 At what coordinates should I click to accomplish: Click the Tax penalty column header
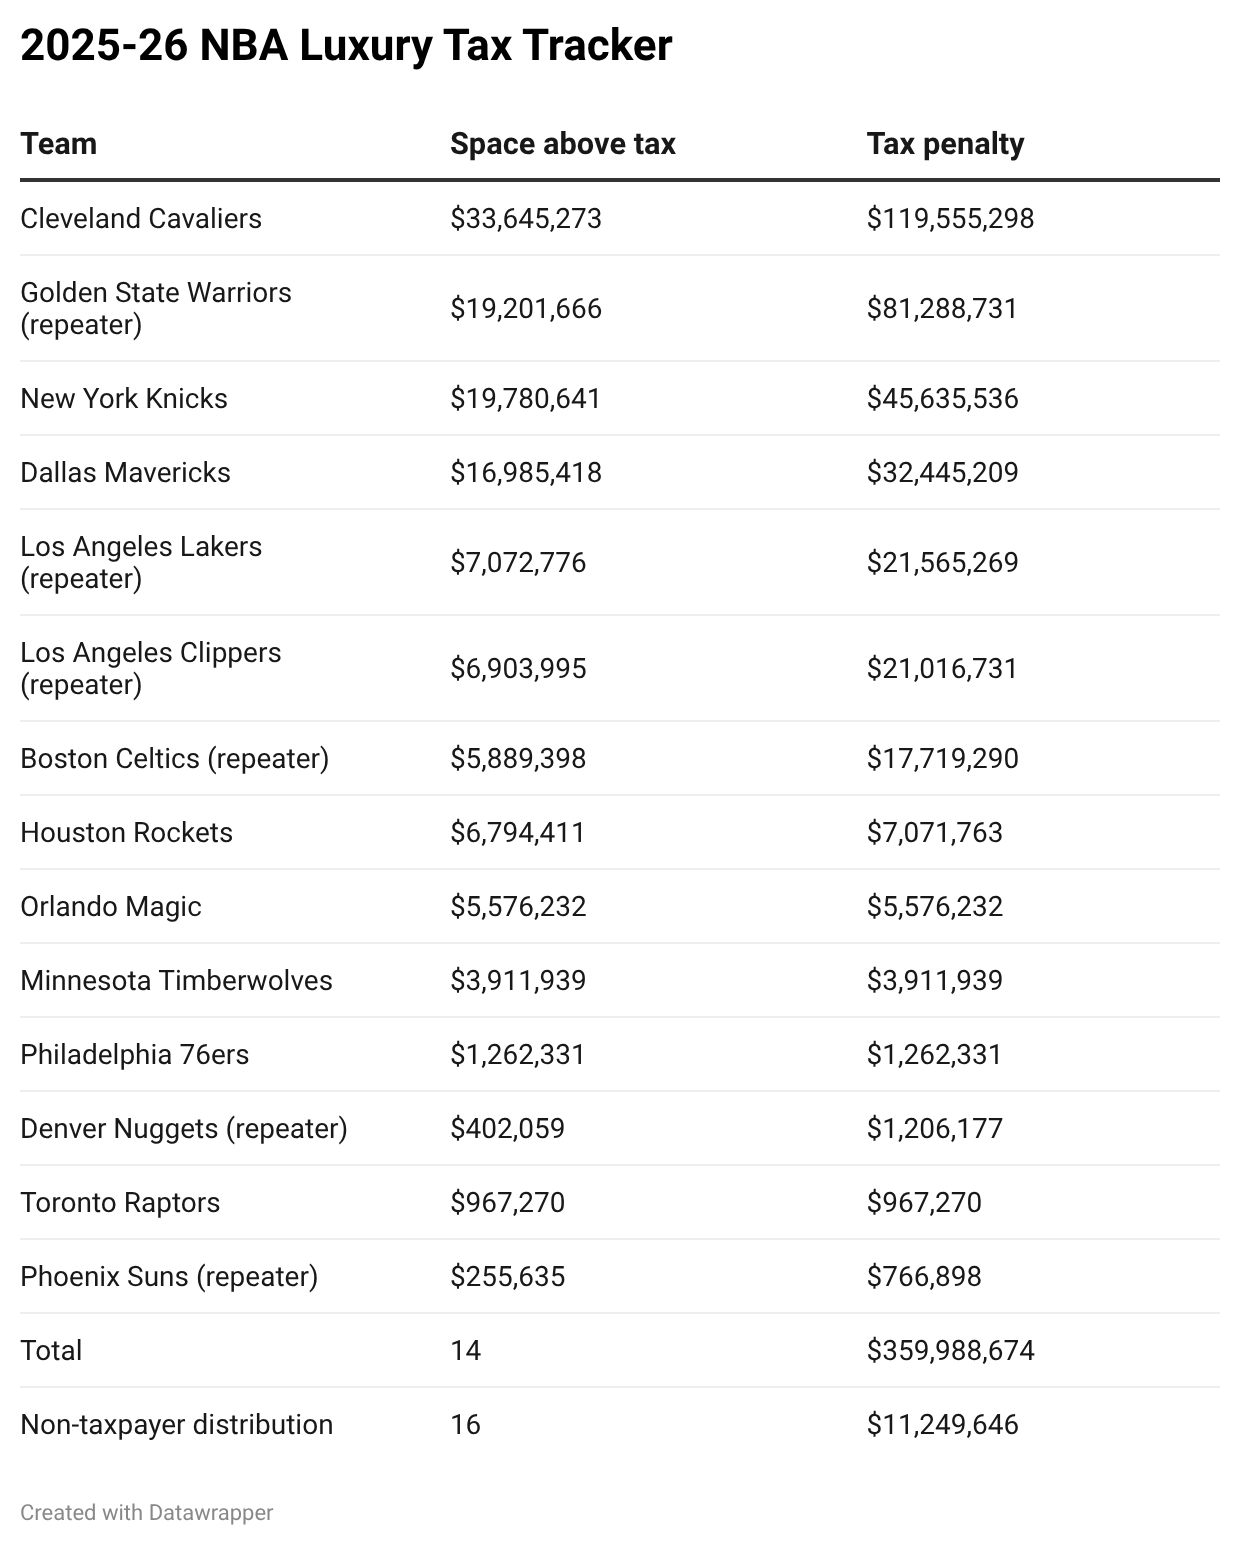coord(945,144)
